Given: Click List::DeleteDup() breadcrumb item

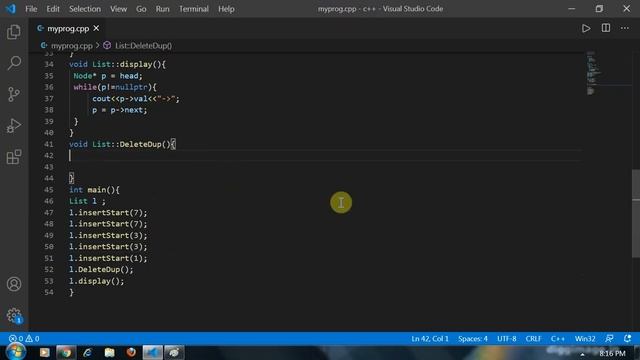Looking at the screenshot, I should [143, 46].
